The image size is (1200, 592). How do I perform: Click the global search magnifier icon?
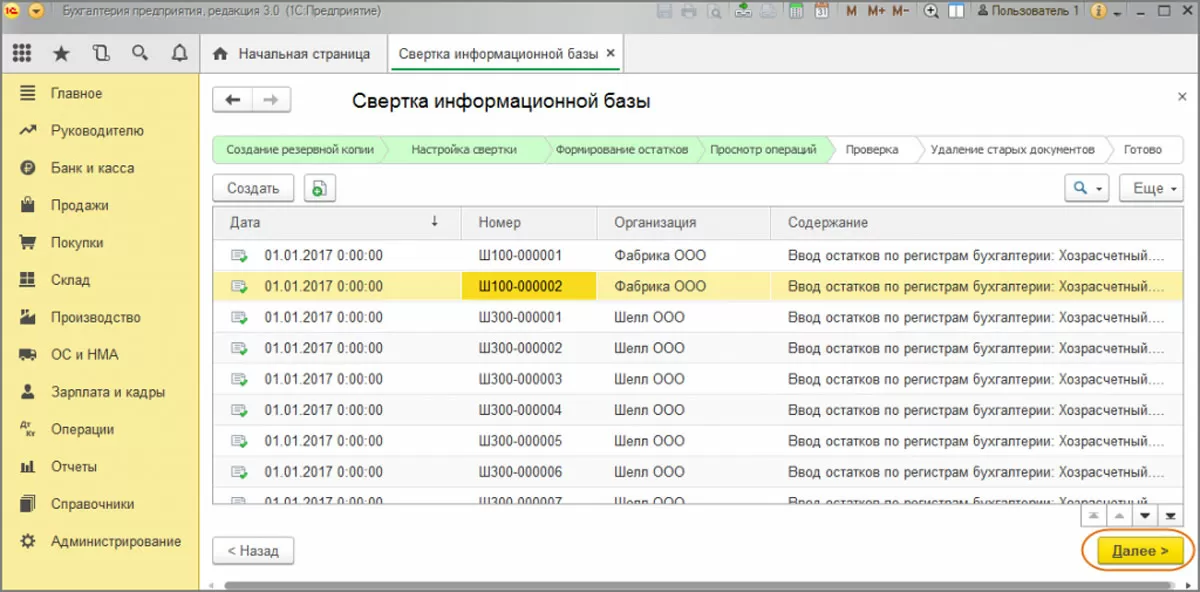tap(140, 53)
